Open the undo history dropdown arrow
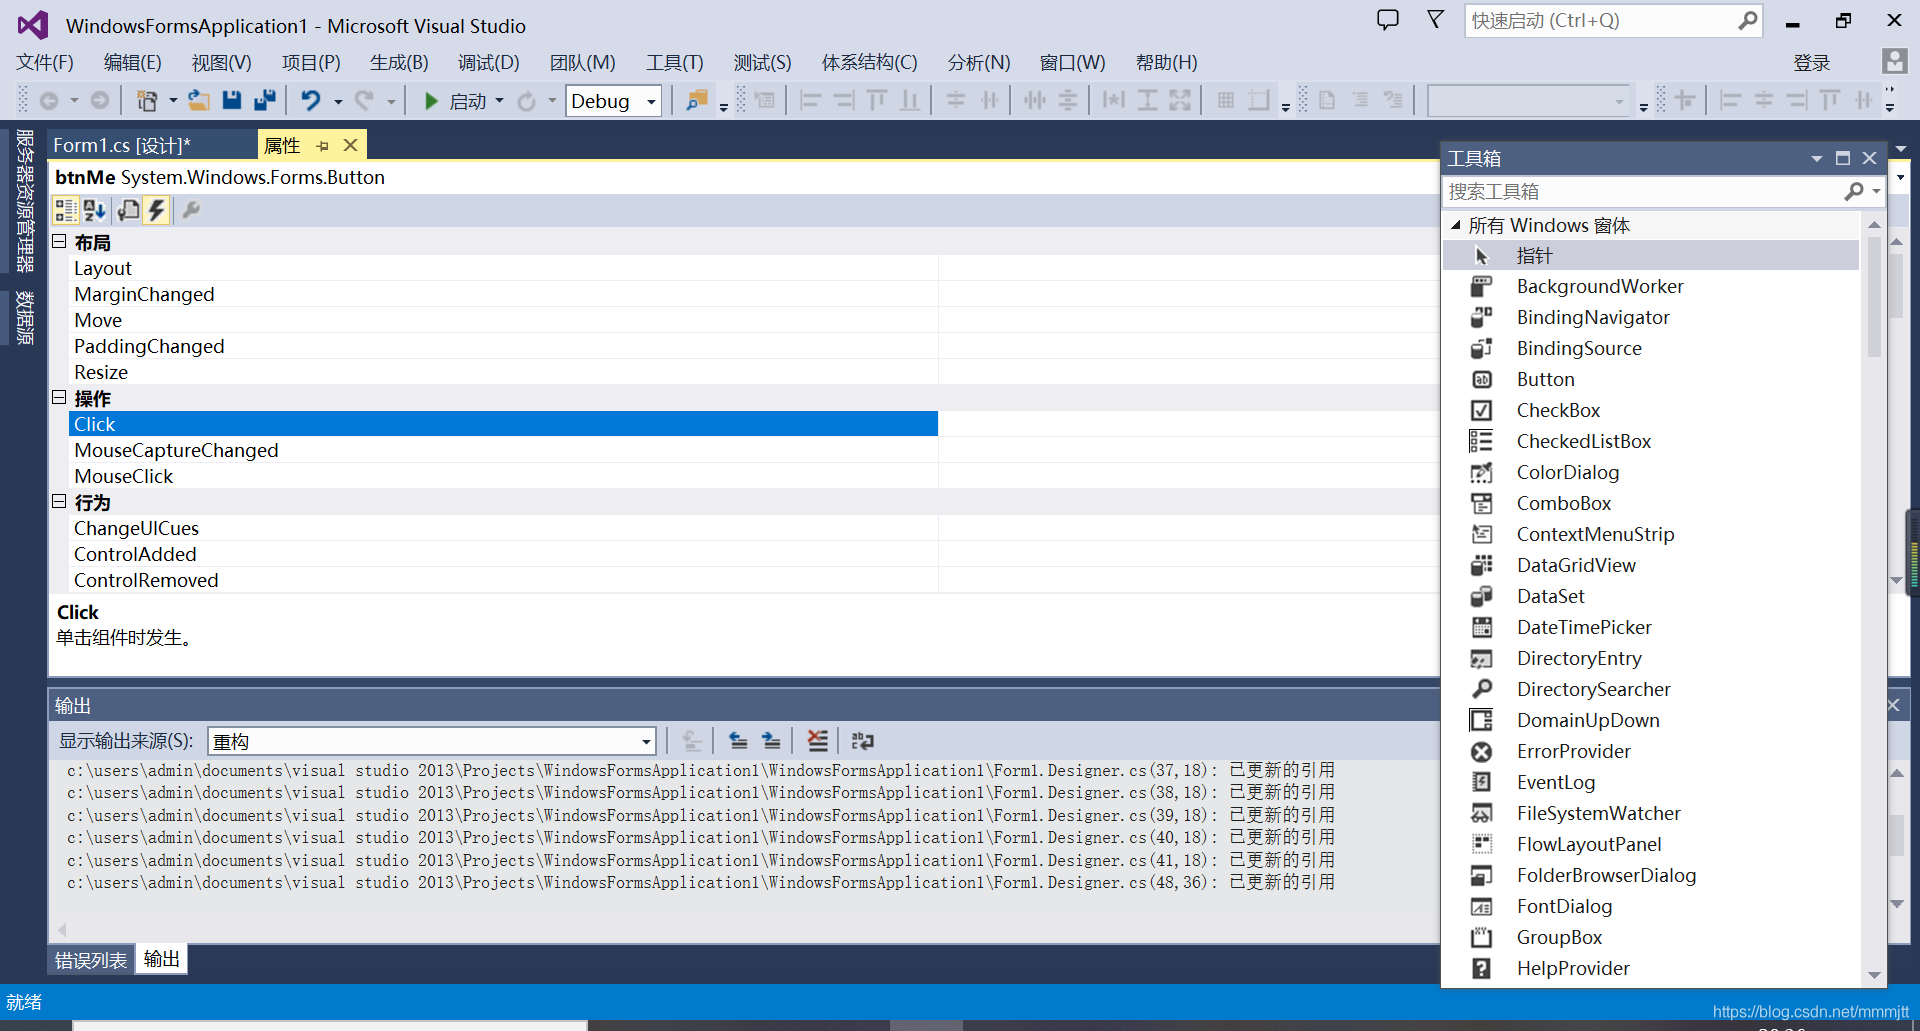The height and width of the screenshot is (1031, 1920). (338, 101)
